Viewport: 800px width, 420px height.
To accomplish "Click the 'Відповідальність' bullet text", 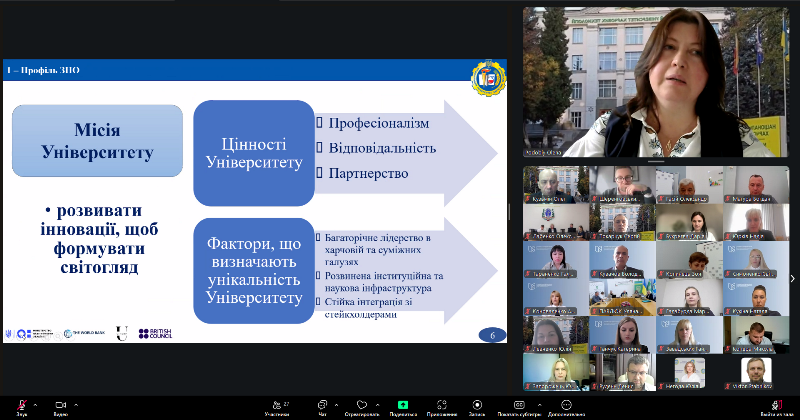I will point(382,149).
